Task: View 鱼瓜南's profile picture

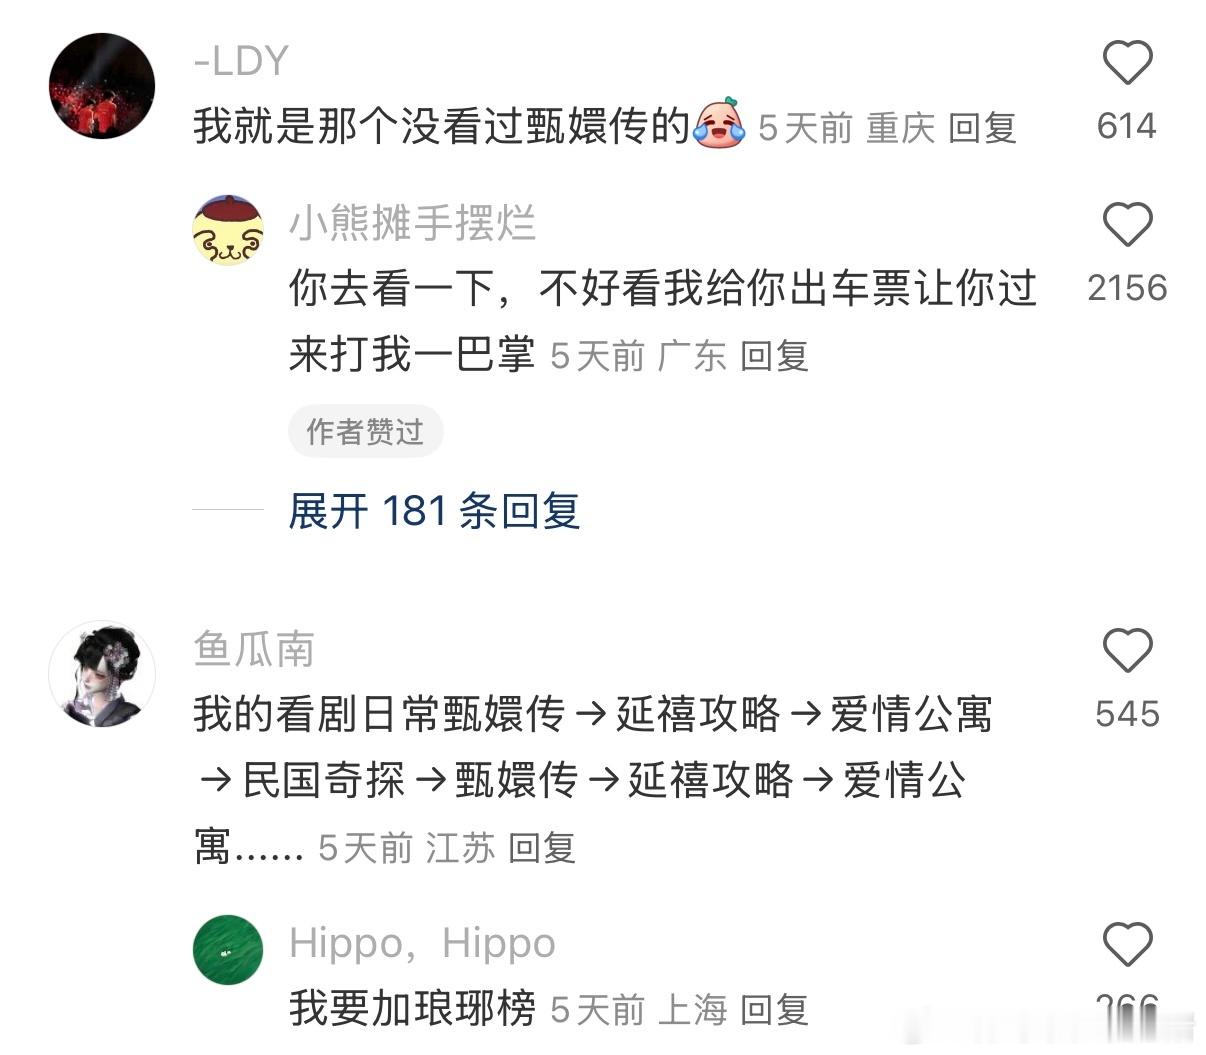Action: 102,674
